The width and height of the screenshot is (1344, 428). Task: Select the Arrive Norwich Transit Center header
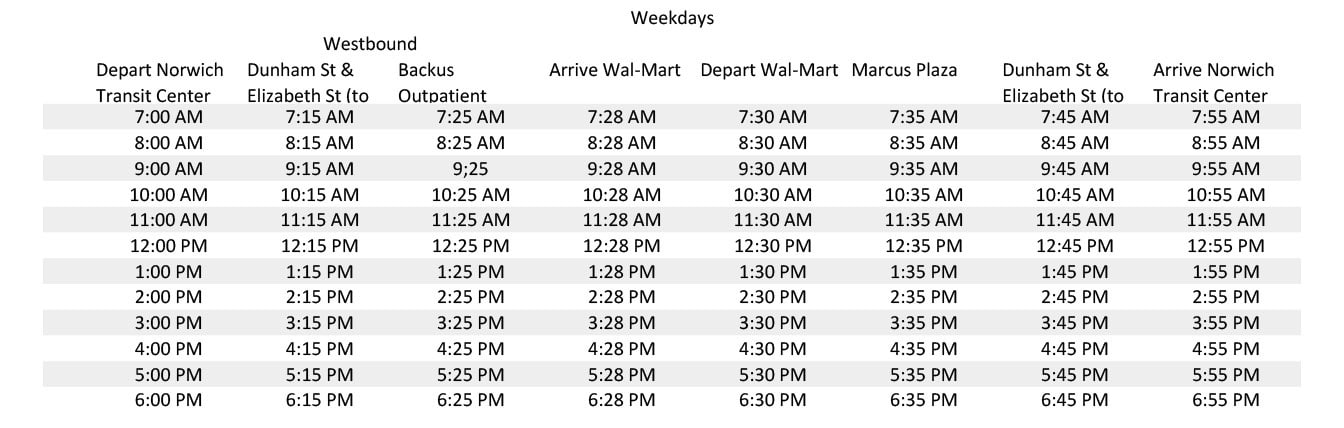[x=1213, y=83]
